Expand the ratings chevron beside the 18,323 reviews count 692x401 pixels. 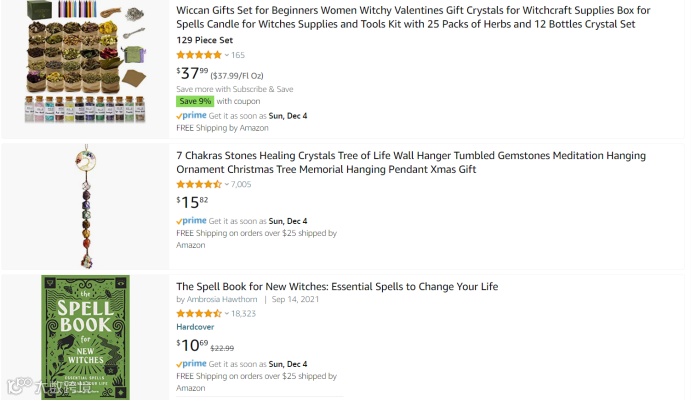pyautogui.click(x=227, y=313)
